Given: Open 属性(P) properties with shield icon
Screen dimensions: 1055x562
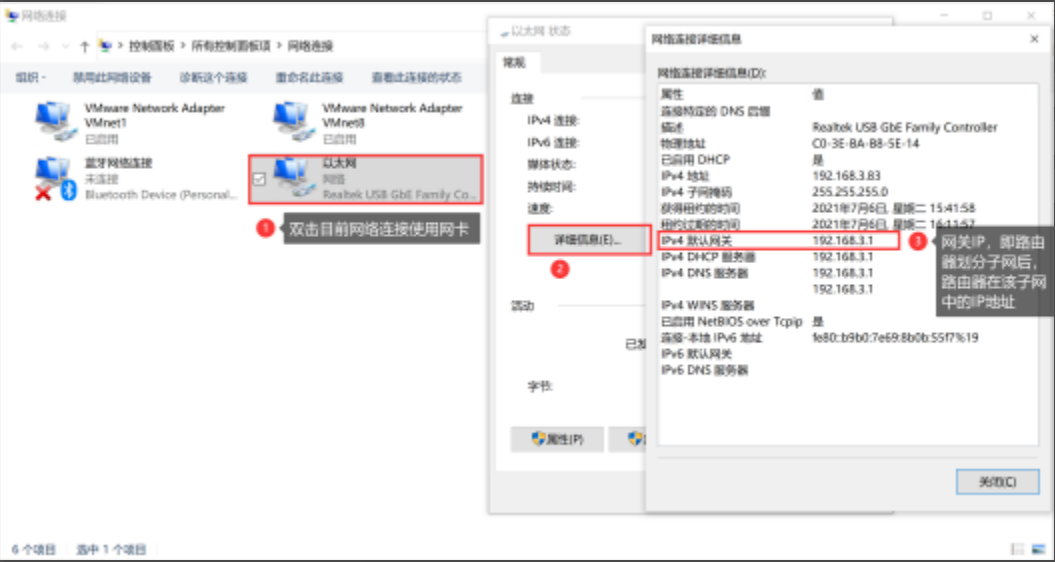Looking at the screenshot, I should [x=557, y=440].
